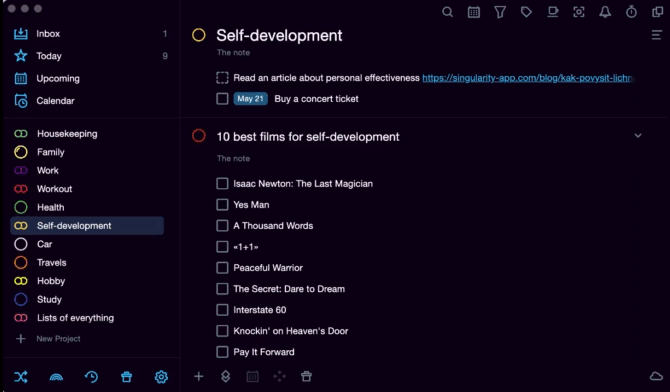This screenshot has height=392, width=670.
Task: Click the tag icon in top toolbar
Action: [526, 12]
